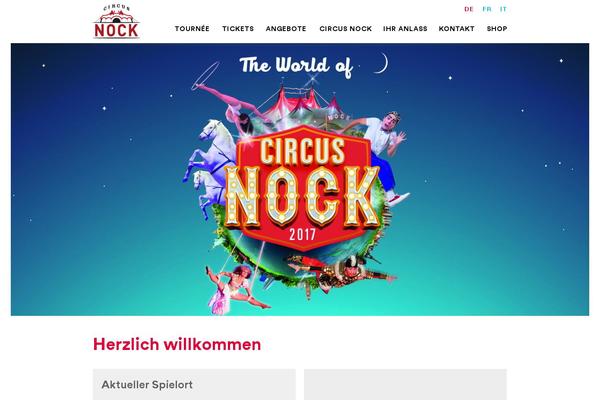Switch language to DE
The width and height of the screenshot is (600, 400).
469,9
